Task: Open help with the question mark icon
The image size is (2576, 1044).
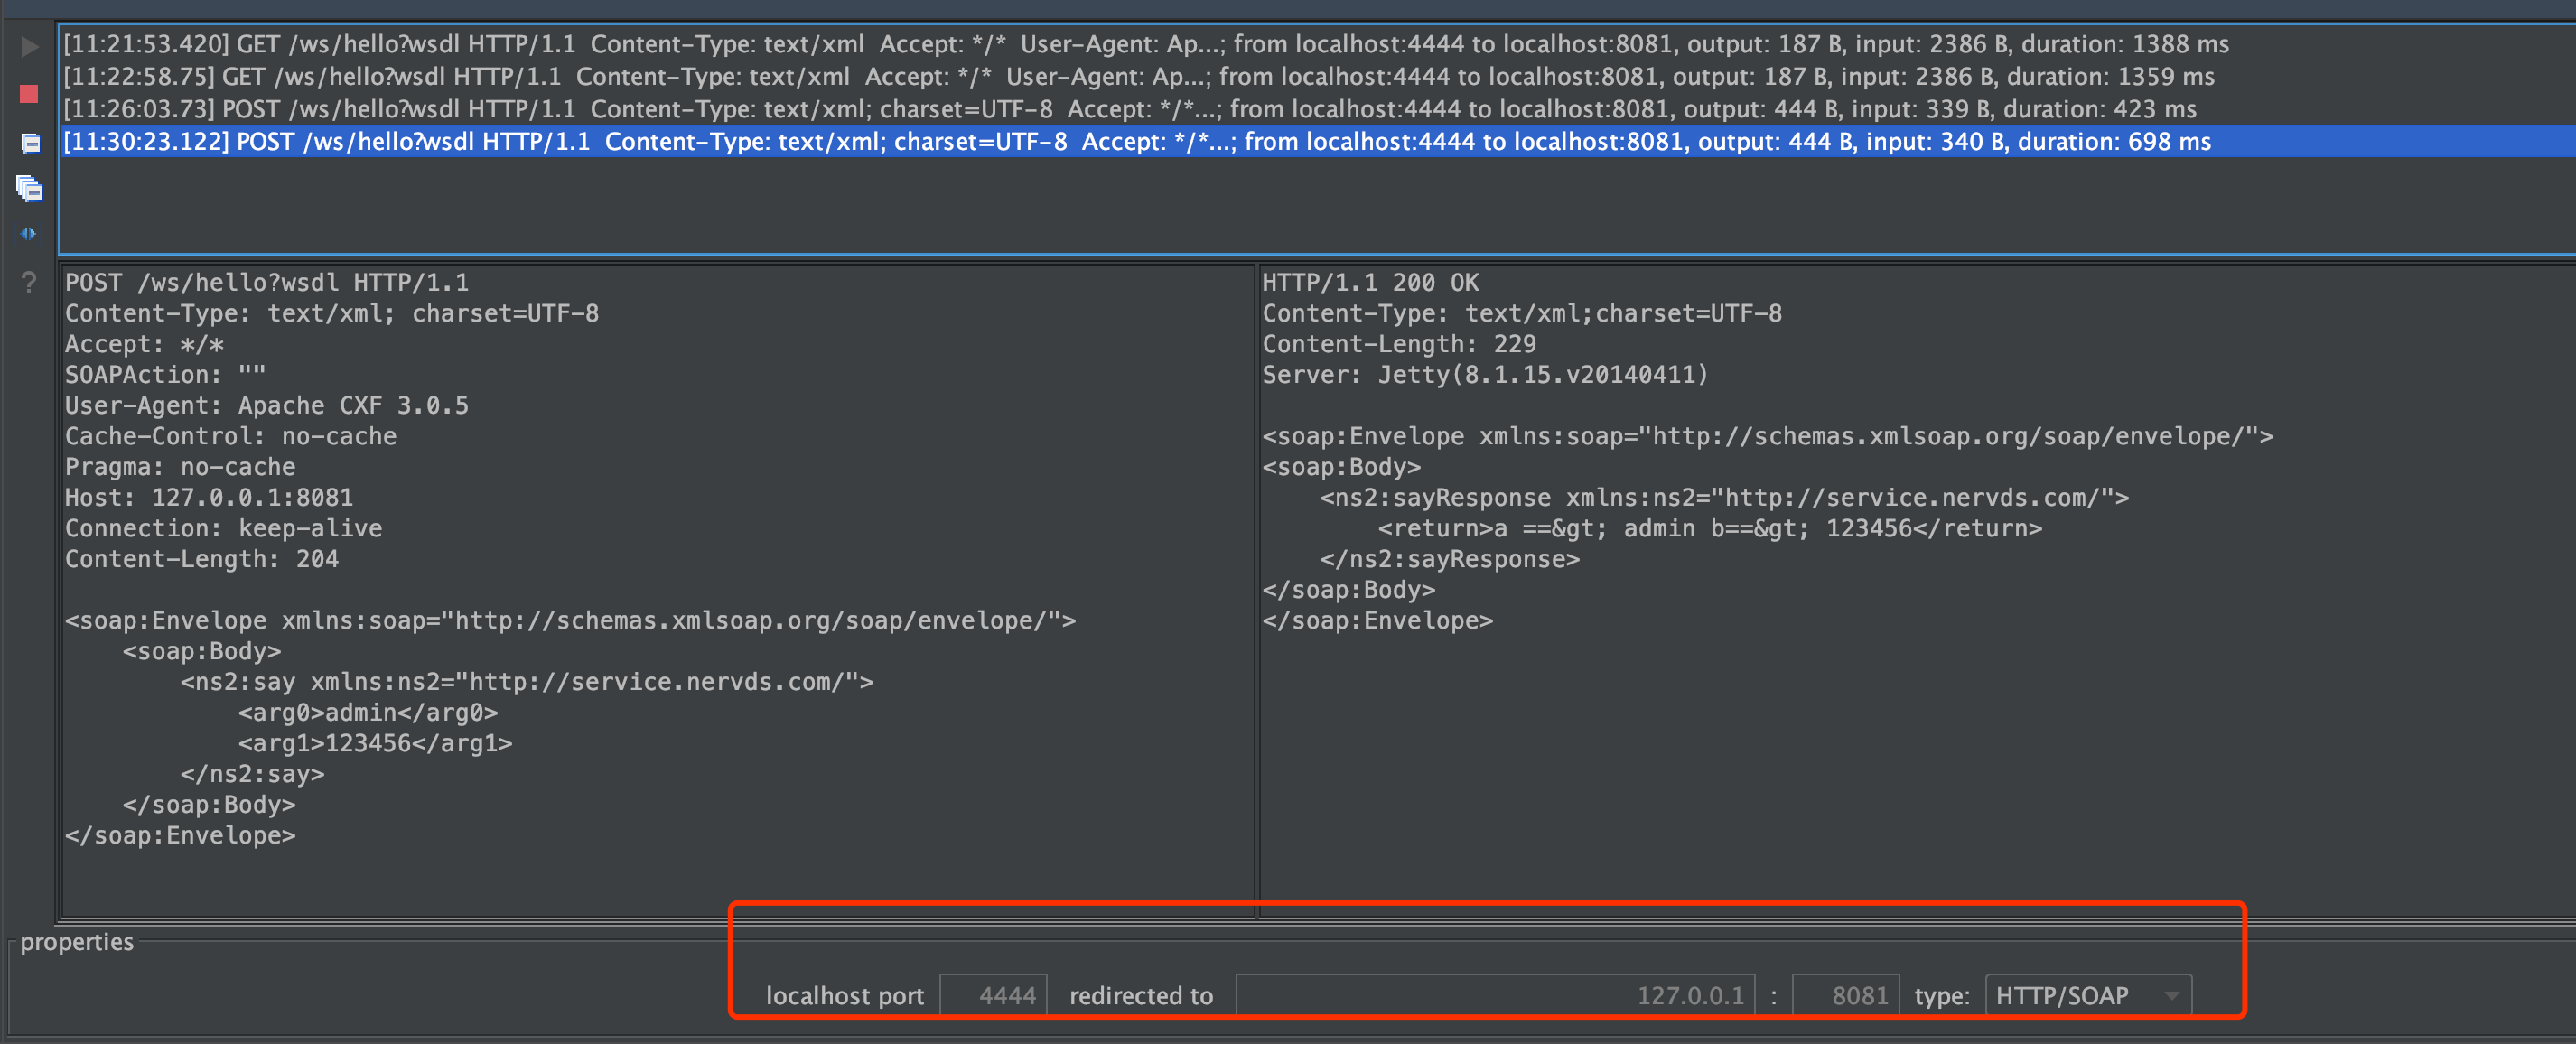Action: tap(29, 282)
